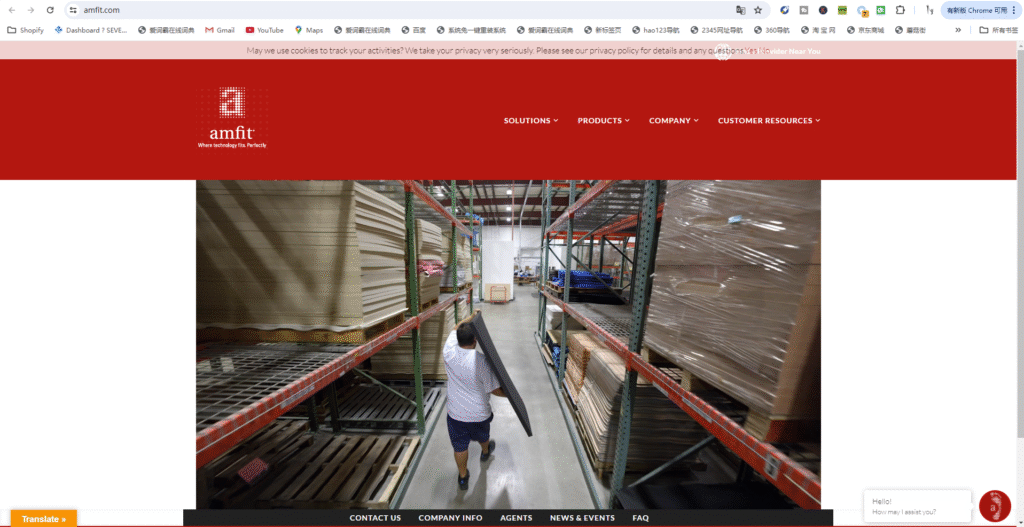The width and height of the screenshot is (1024, 527).
Task: Open the Gmail bookmark
Action: point(219,30)
